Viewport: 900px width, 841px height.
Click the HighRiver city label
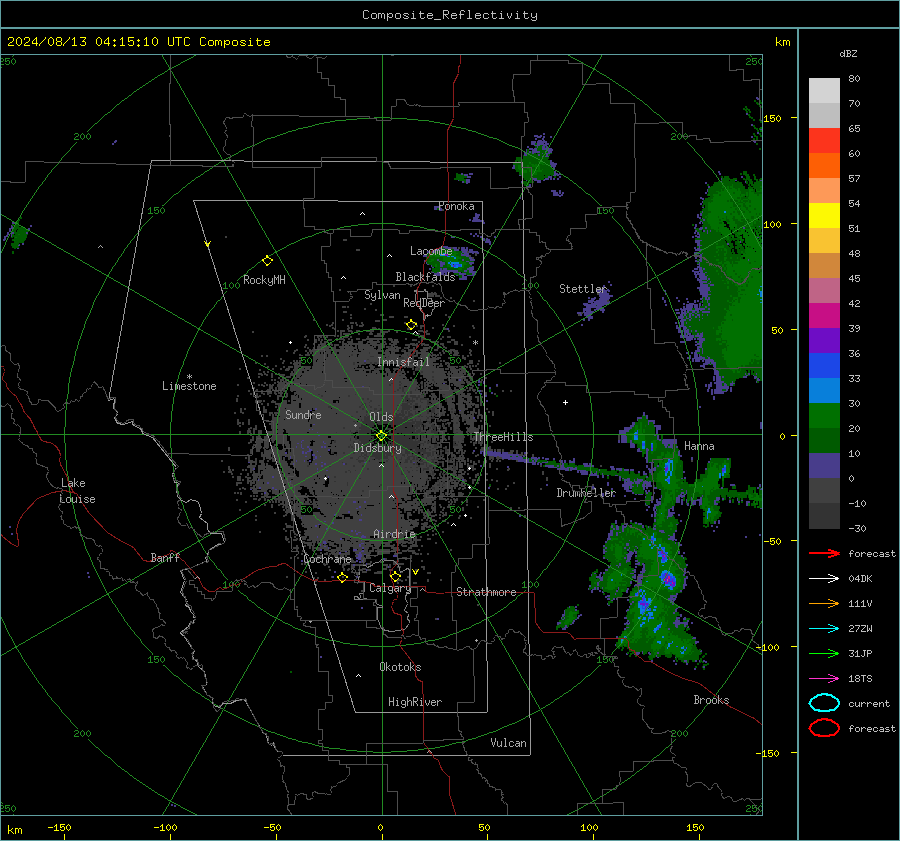click(415, 702)
